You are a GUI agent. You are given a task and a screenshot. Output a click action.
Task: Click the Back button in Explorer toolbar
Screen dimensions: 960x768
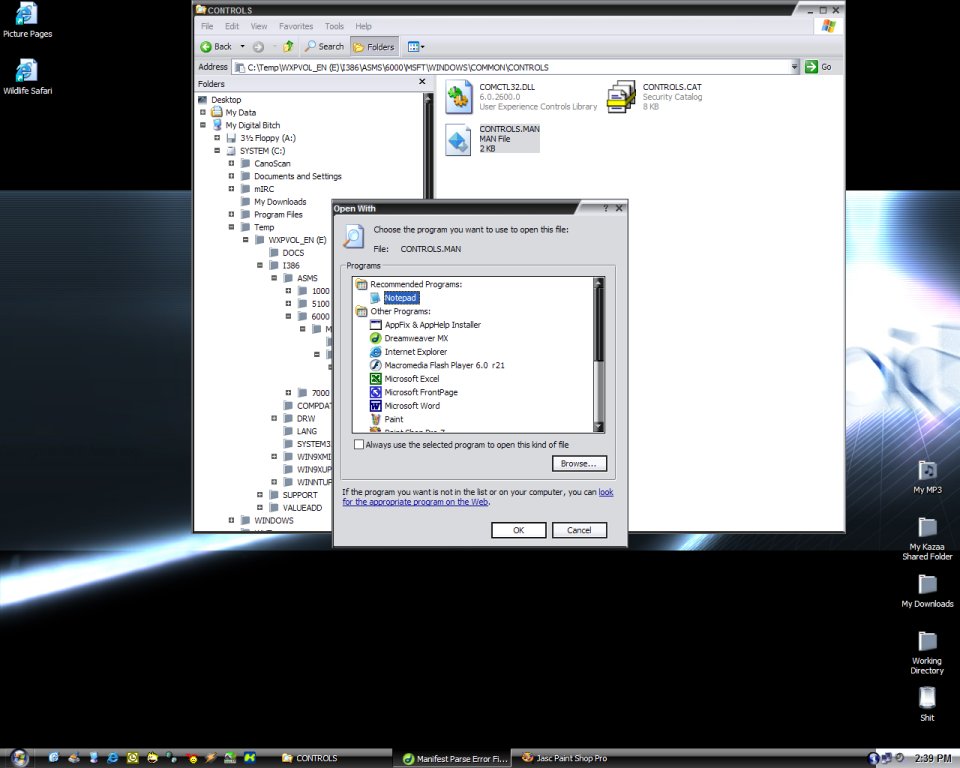[216, 47]
